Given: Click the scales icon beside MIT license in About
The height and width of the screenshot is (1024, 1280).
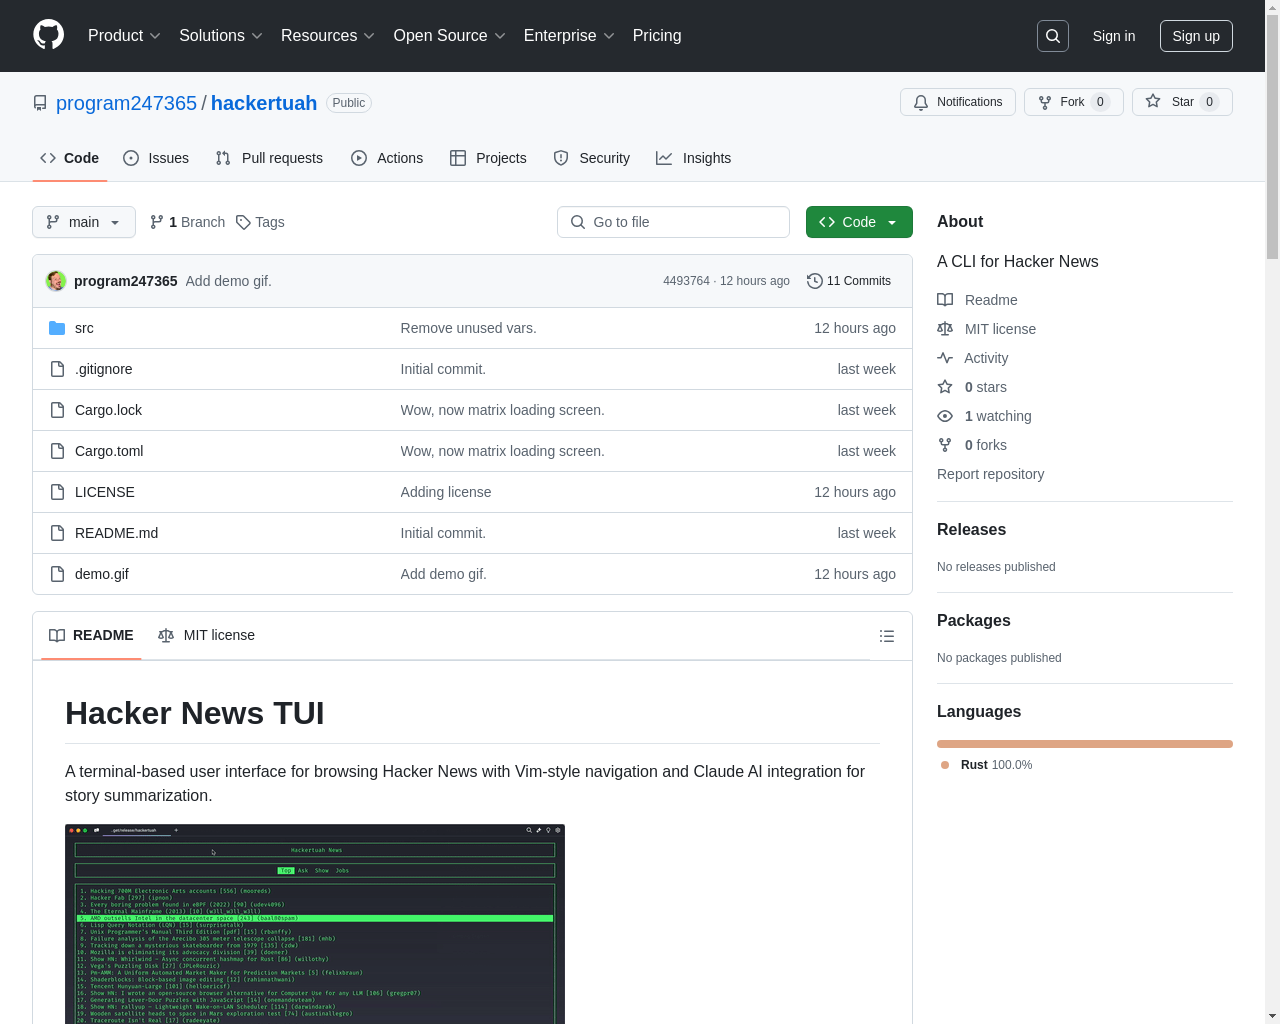Looking at the screenshot, I should point(945,329).
